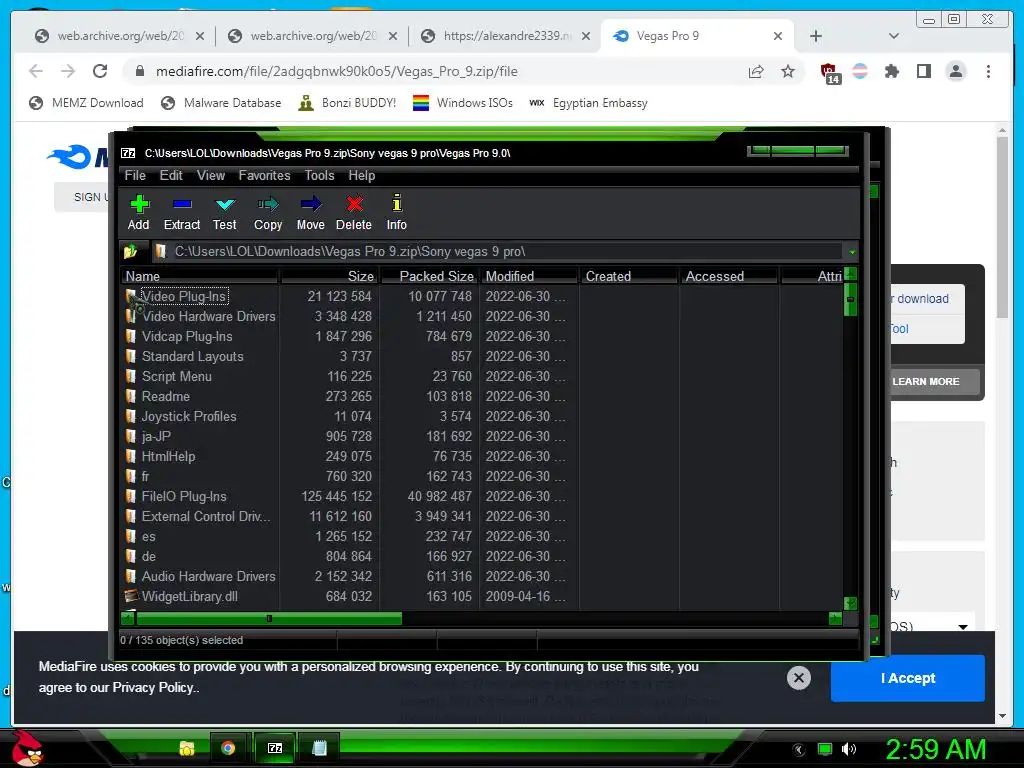The height and width of the screenshot is (768, 1024).
Task: Click the red Delete icon
Action: click(353, 213)
